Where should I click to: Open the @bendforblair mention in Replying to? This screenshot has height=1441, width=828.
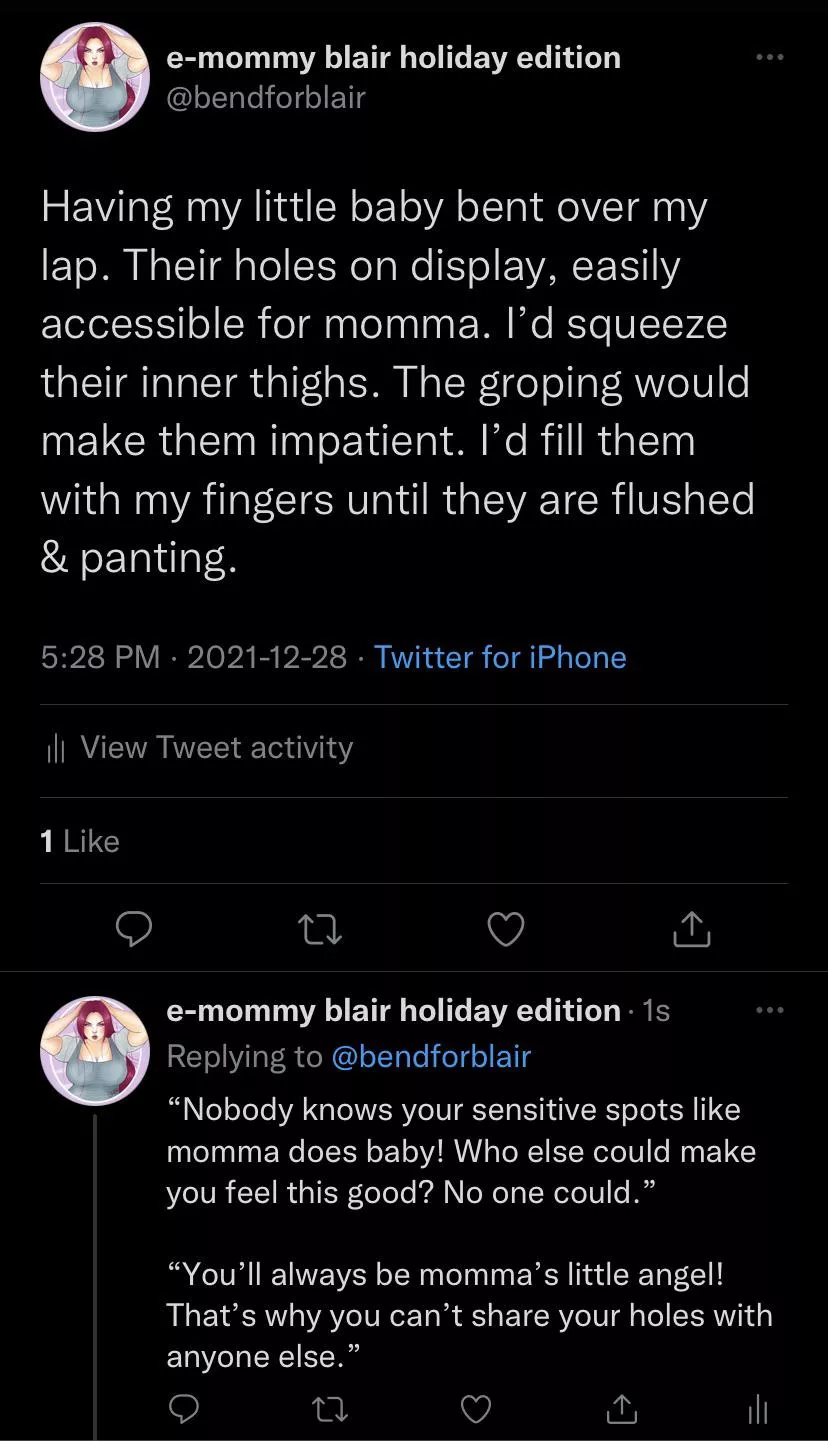tap(430, 1056)
